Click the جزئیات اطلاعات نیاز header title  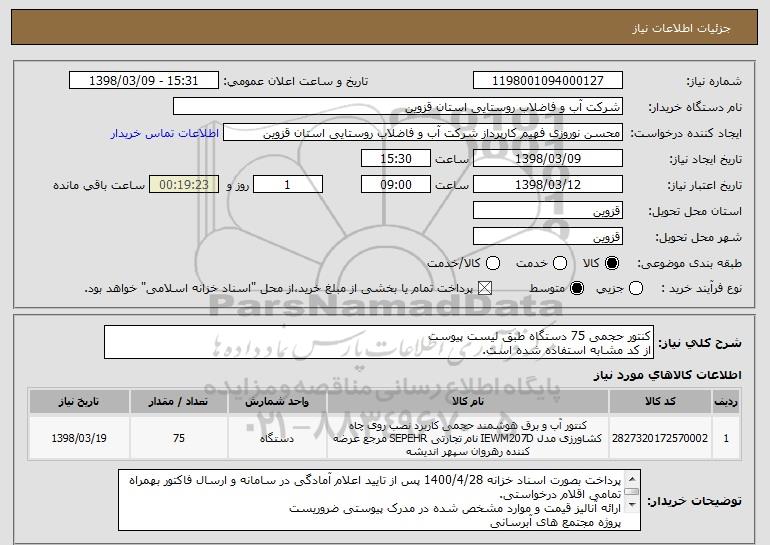click(x=681, y=28)
